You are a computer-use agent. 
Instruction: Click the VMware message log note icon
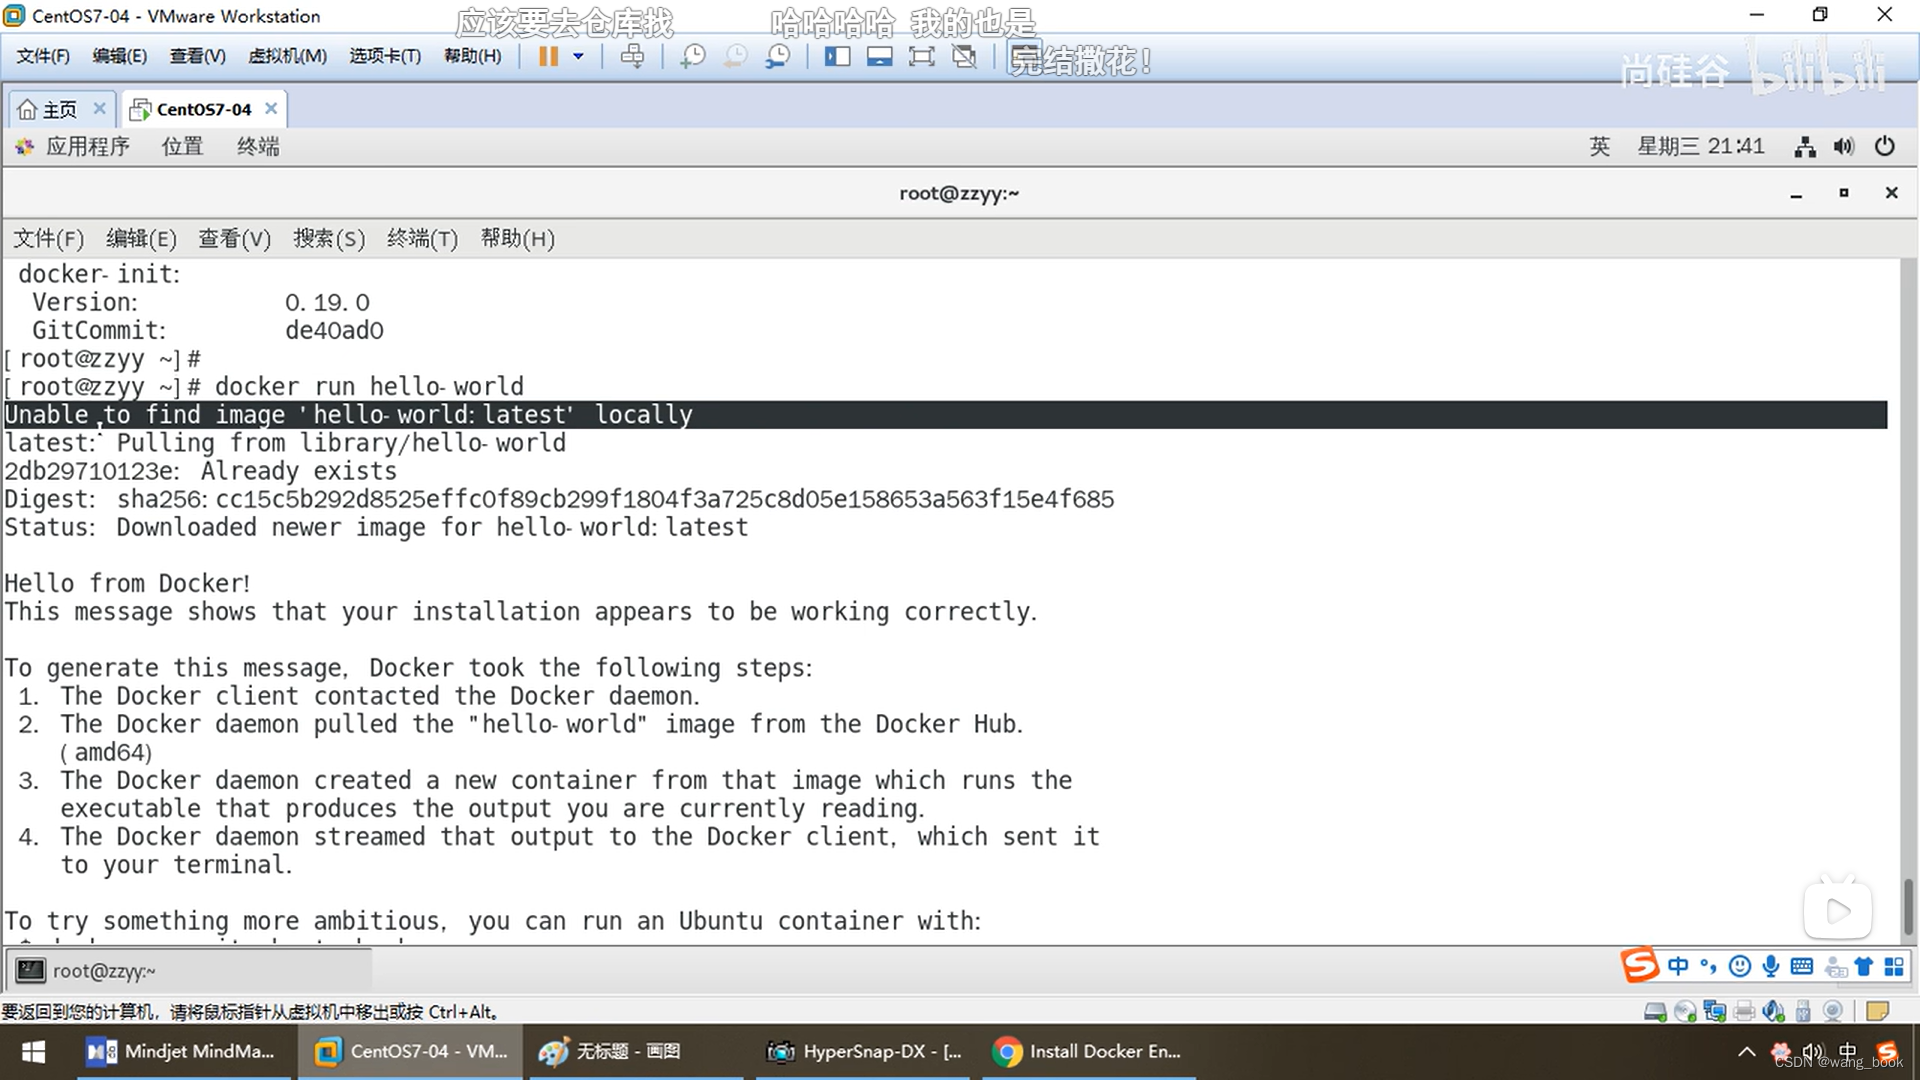[x=1877, y=1012]
